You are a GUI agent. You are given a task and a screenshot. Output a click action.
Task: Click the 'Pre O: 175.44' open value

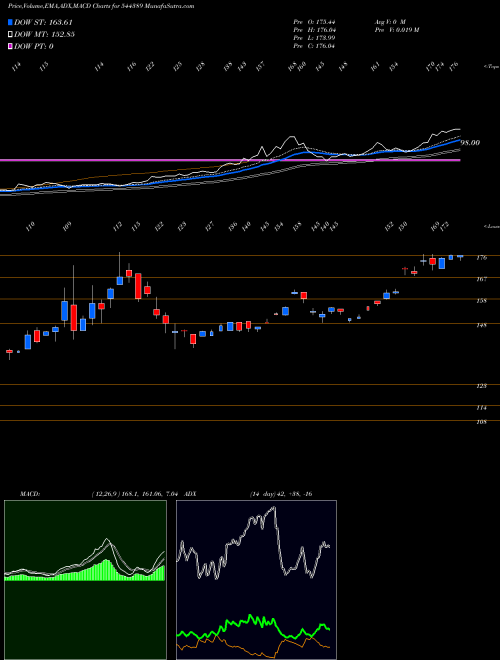[x=314, y=21]
